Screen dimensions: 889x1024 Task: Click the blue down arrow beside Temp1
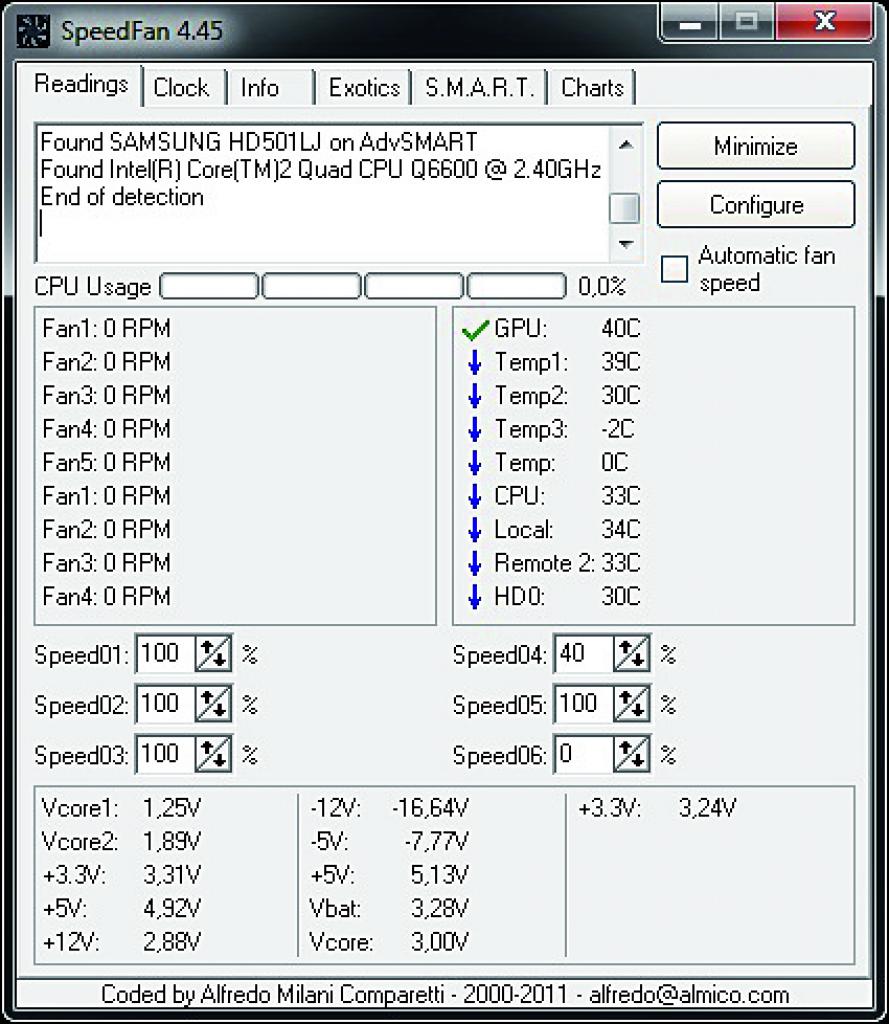(x=475, y=362)
